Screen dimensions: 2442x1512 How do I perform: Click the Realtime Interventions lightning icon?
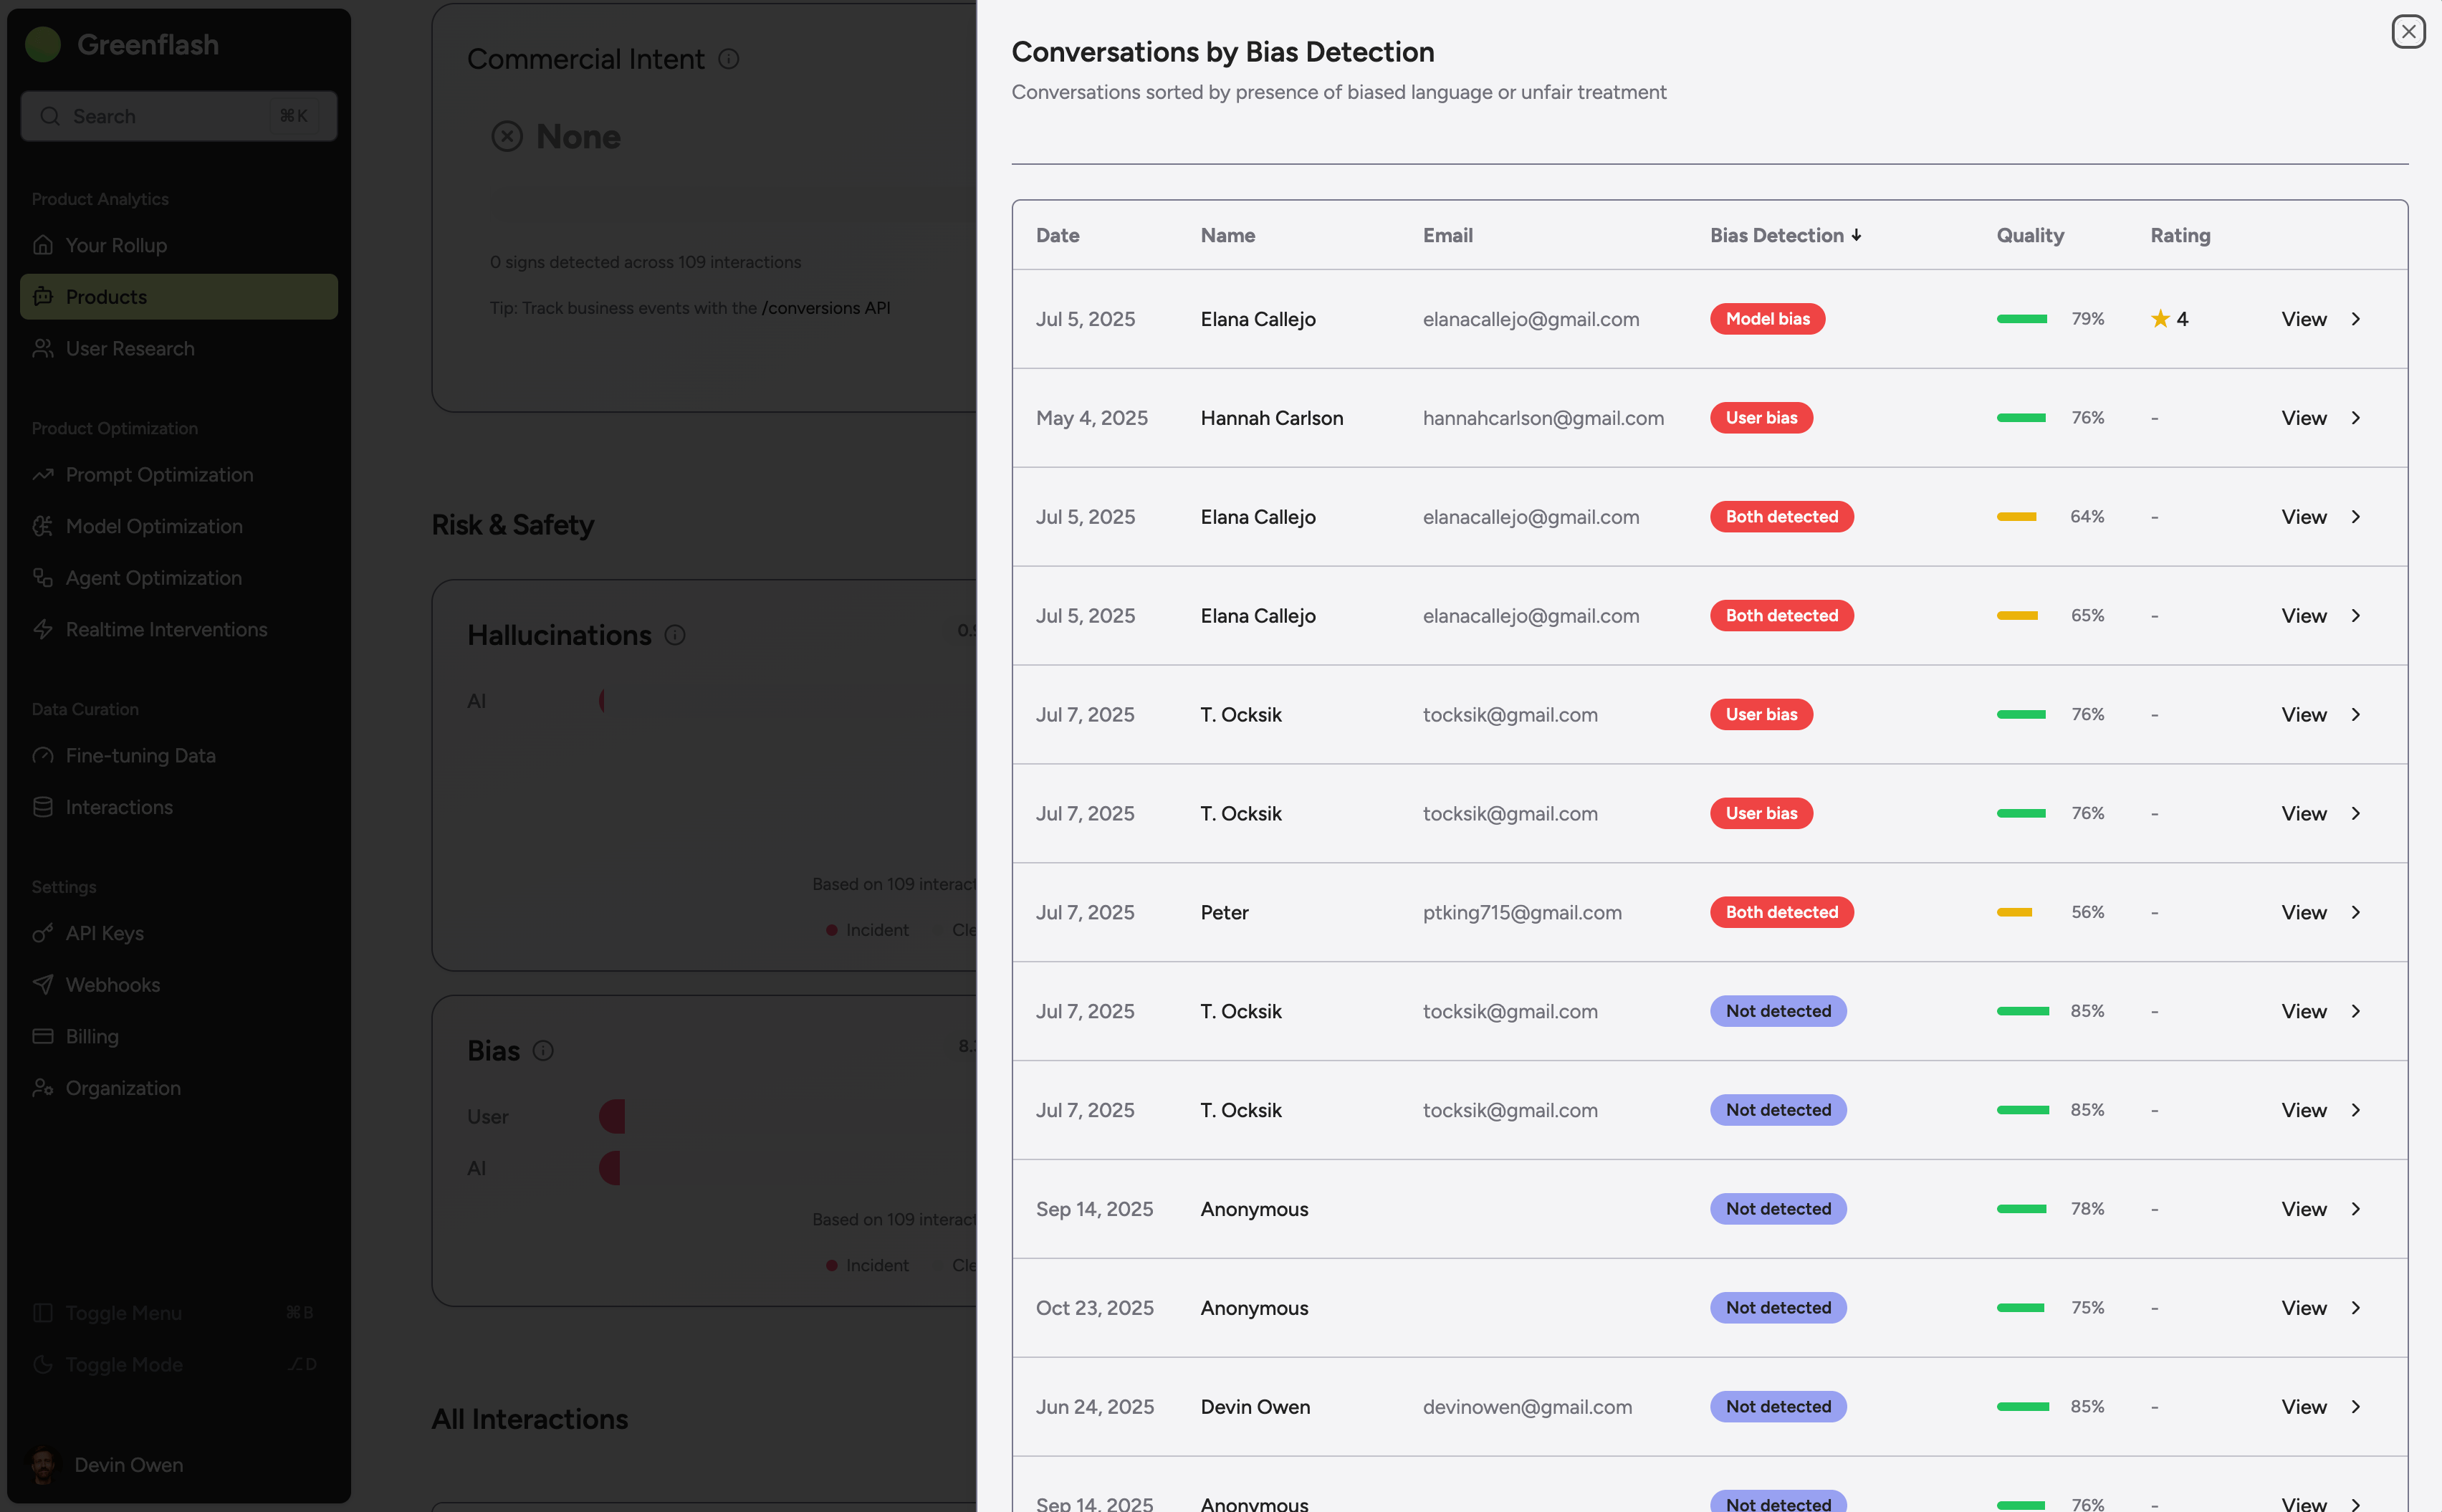tap(43, 629)
